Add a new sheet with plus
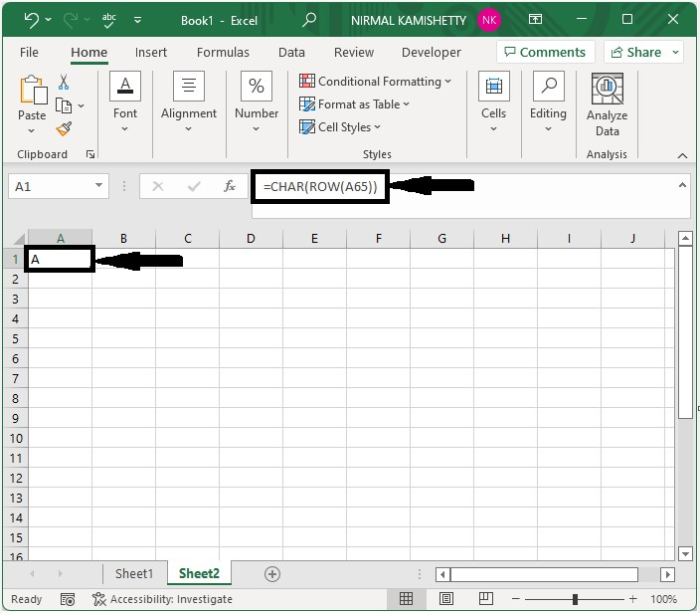 pyautogui.click(x=272, y=574)
